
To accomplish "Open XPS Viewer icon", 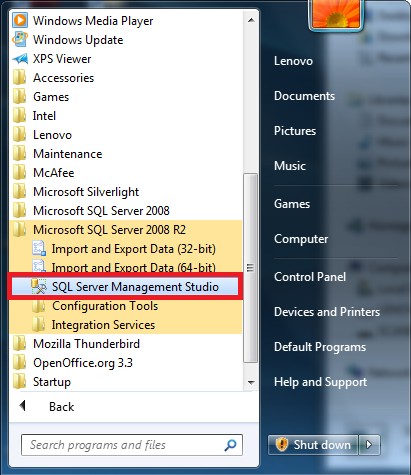I will click(20, 59).
